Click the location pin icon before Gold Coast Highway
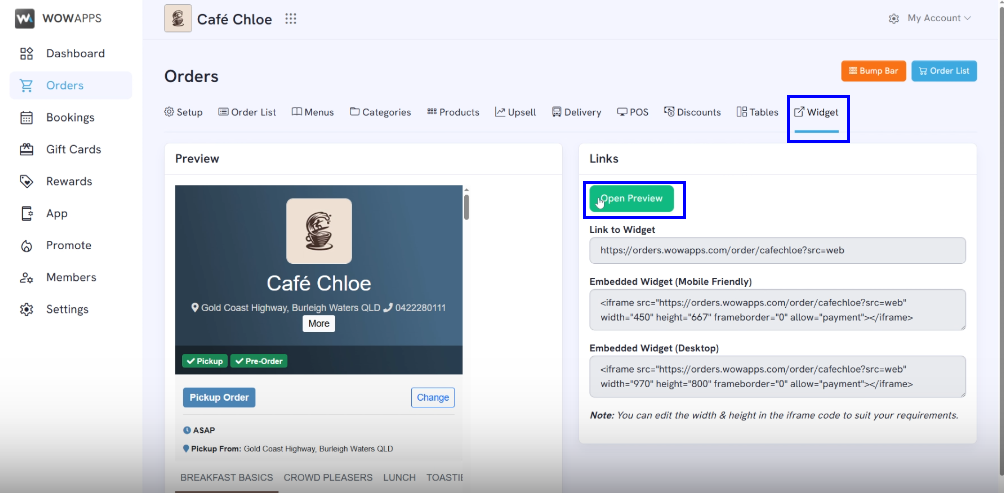This screenshot has width=1004, height=493. [x=195, y=307]
